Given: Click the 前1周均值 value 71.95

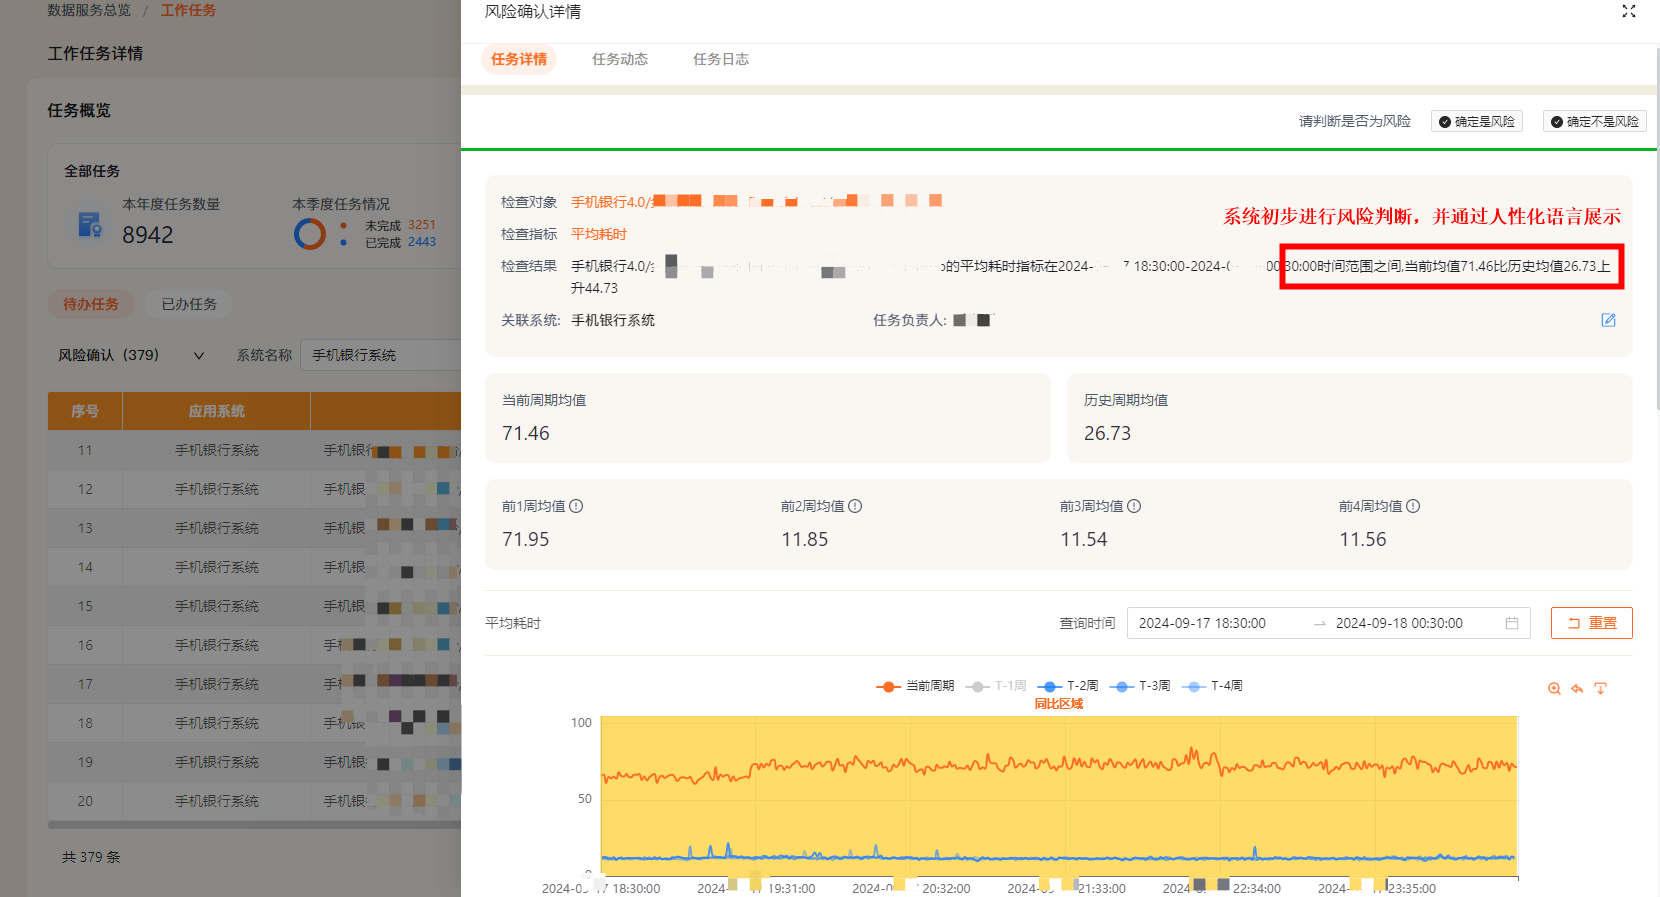Looking at the screenshot, I should (x=526, y=539).
